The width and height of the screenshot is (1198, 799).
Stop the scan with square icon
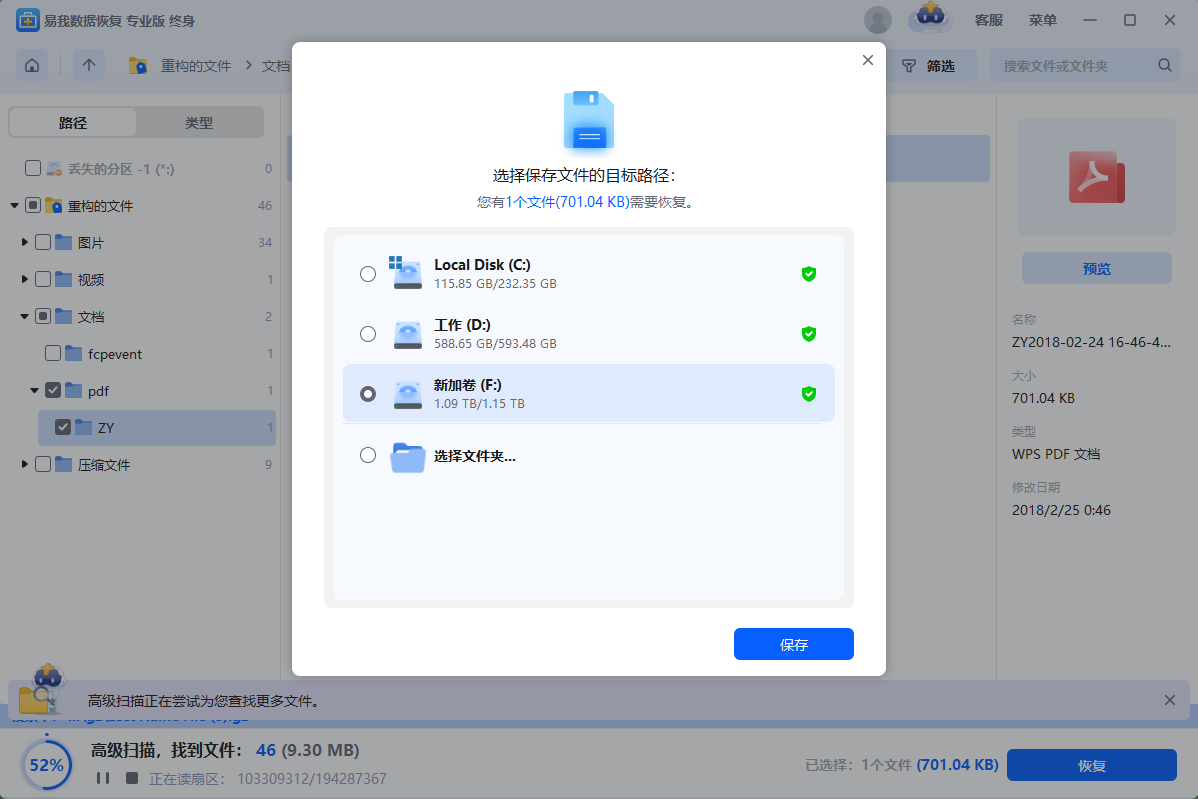pos(129,778)
